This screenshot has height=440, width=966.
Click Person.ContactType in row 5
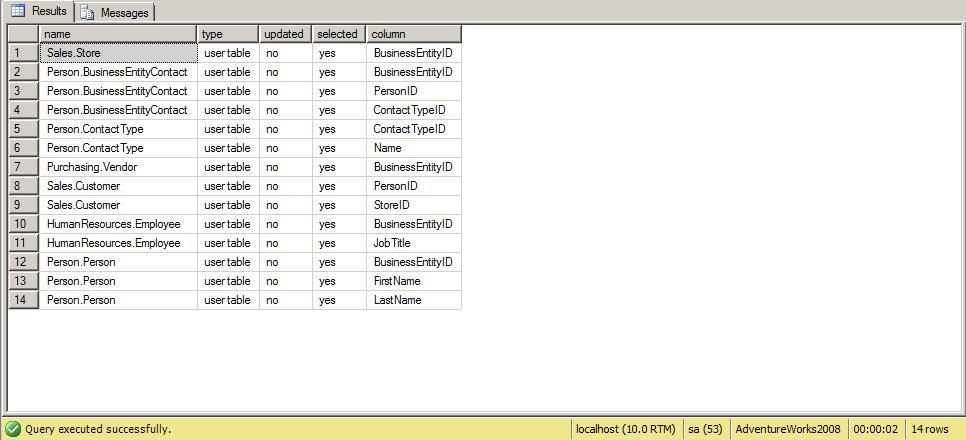pos(118,129)
